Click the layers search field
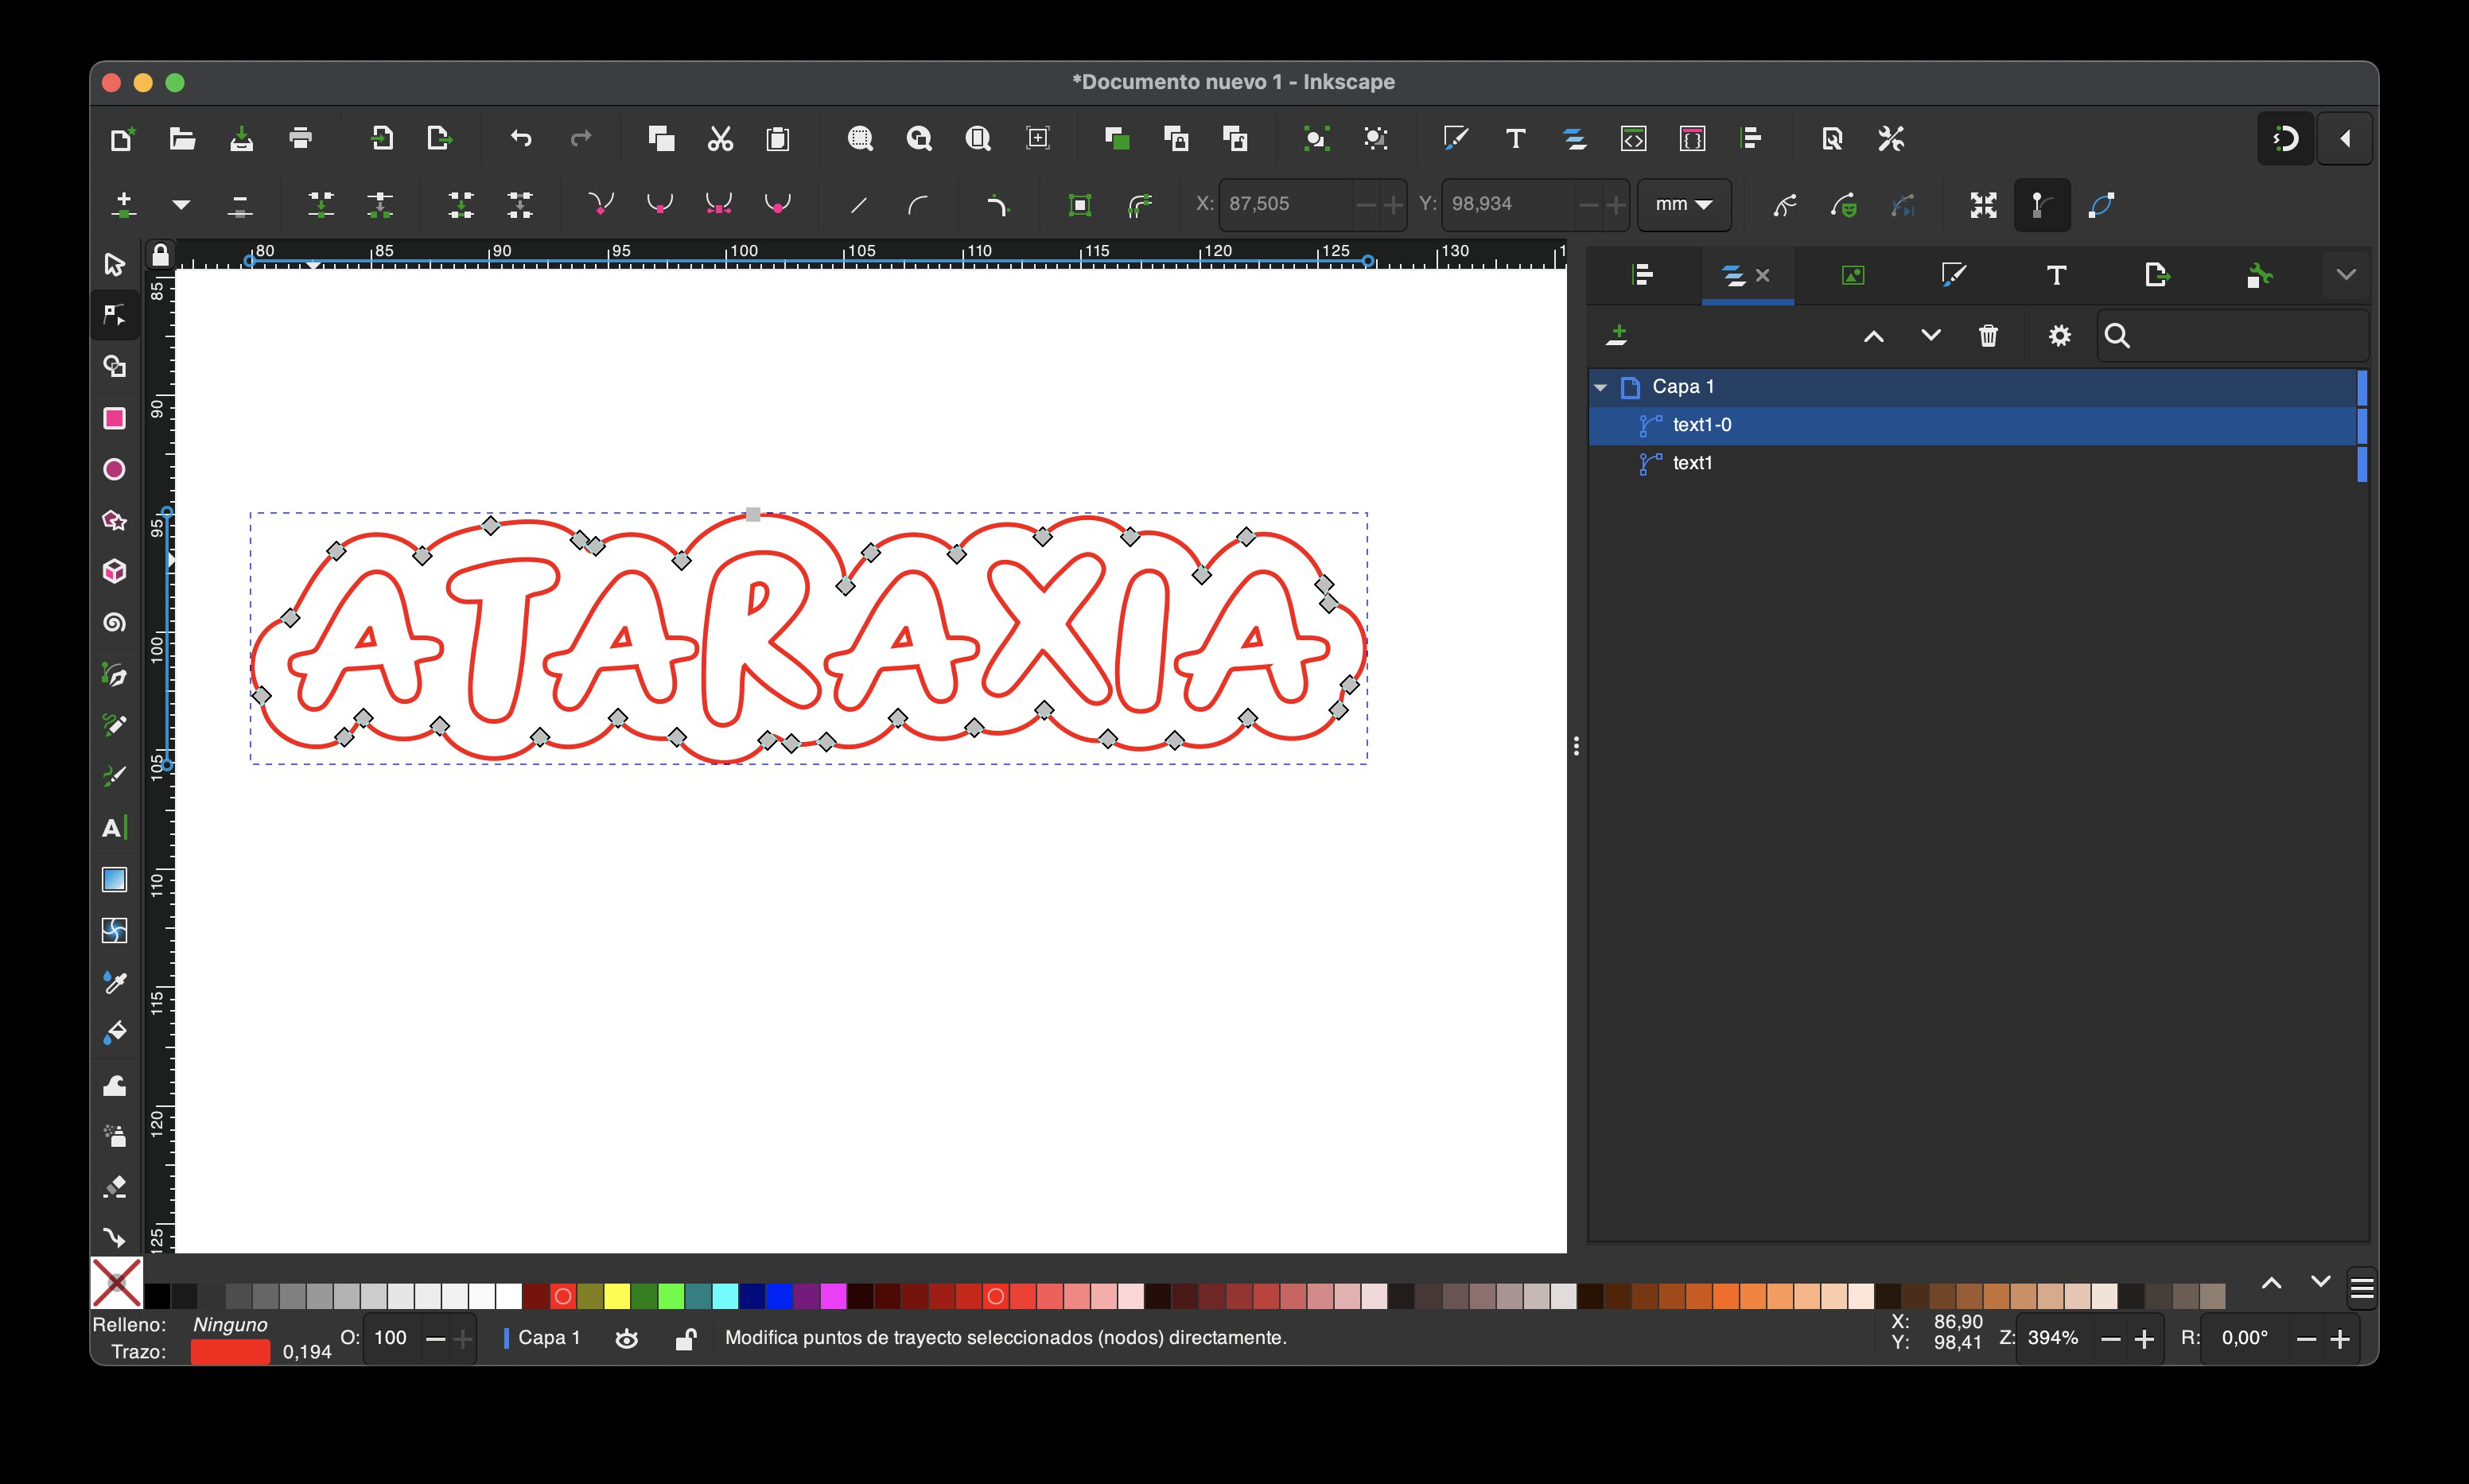Screen dimensions: 2469x1484 [x=2232, y=336]
